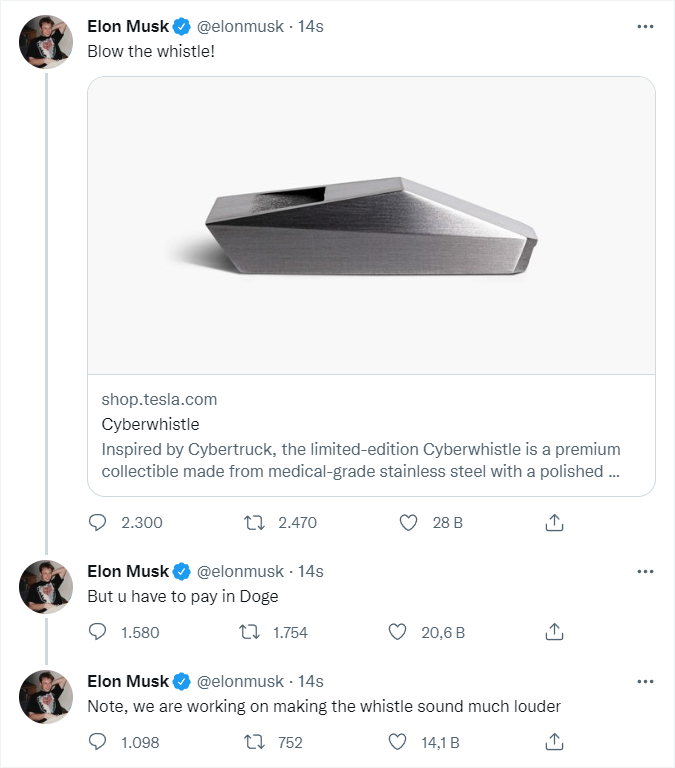Reply to the "Blow the whistle!" tweet
This screenshot has height=768, width=675.
pos(98,522)
